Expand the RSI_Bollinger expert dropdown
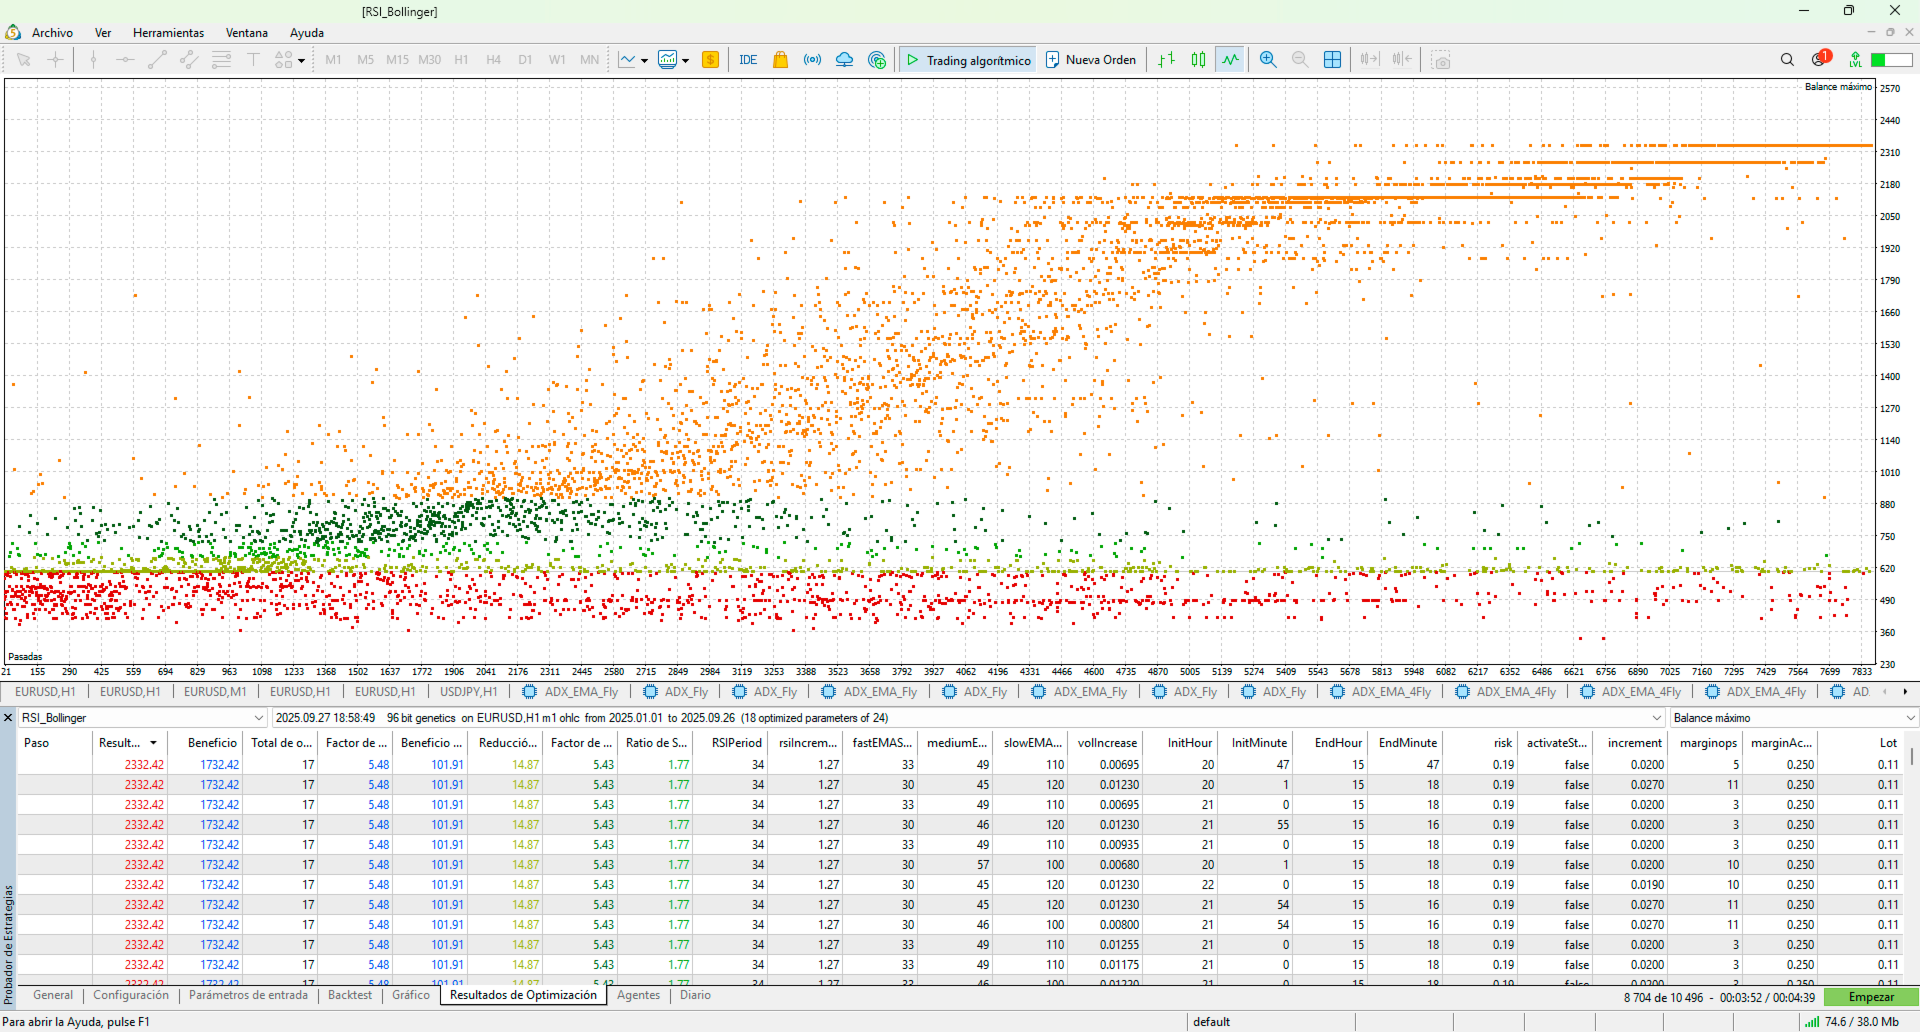Screen dimensions: 1920x1032 coord(258,718)
